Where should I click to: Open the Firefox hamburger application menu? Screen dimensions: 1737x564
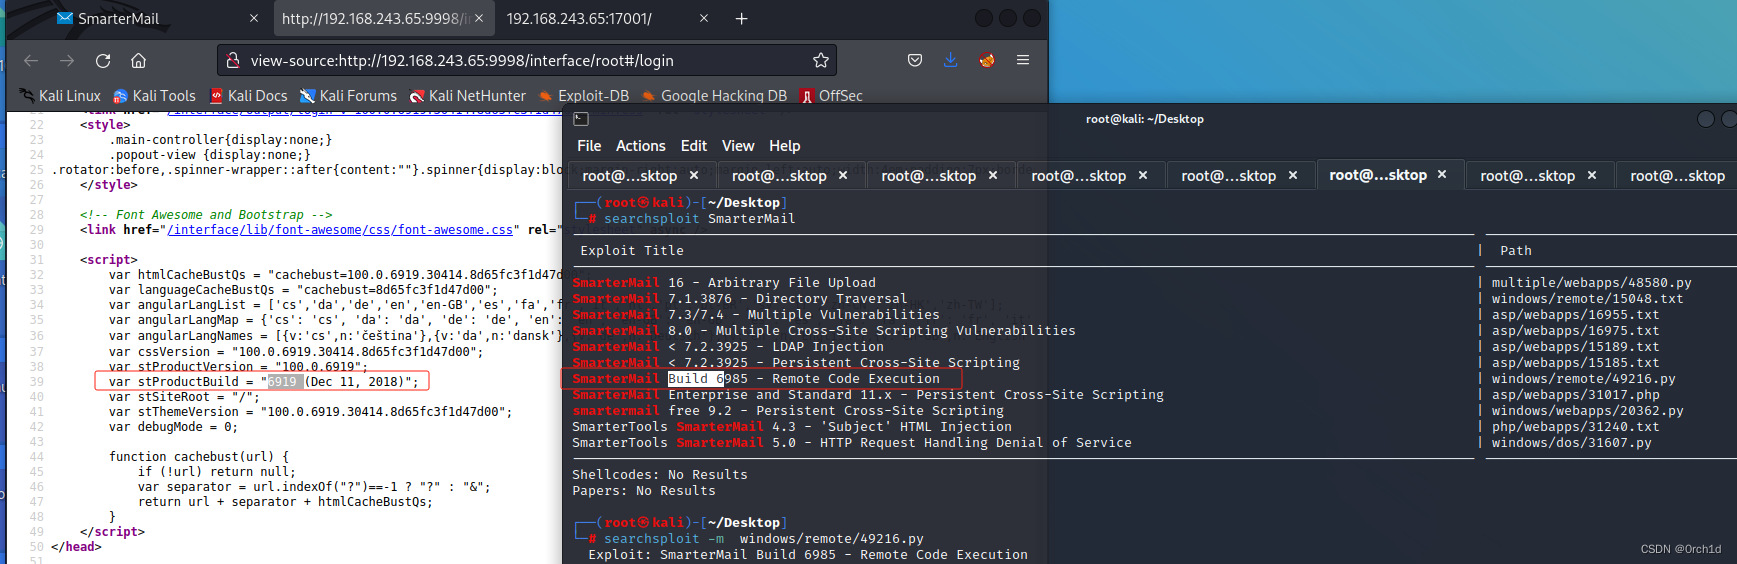pyautogui.click(x=1023, y=60)
